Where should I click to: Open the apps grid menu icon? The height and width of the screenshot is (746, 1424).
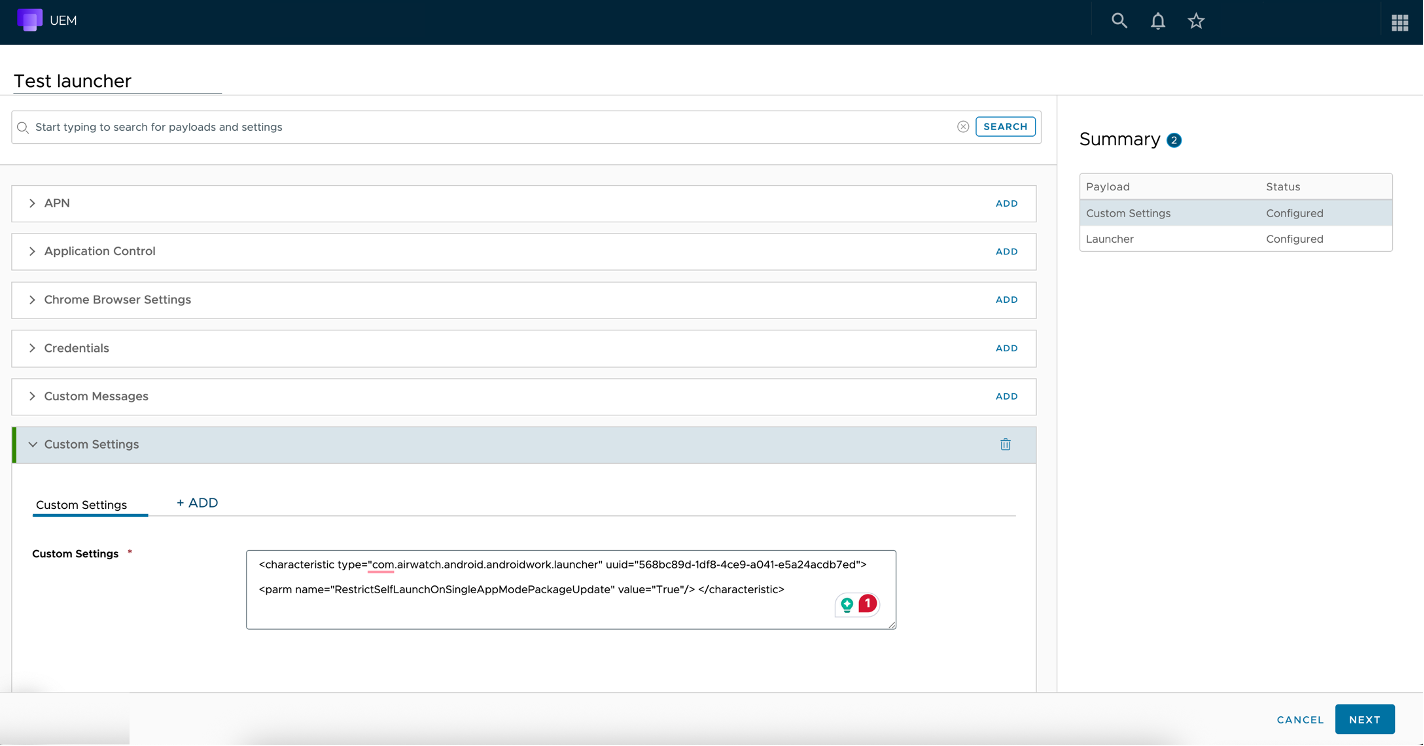1400,22
